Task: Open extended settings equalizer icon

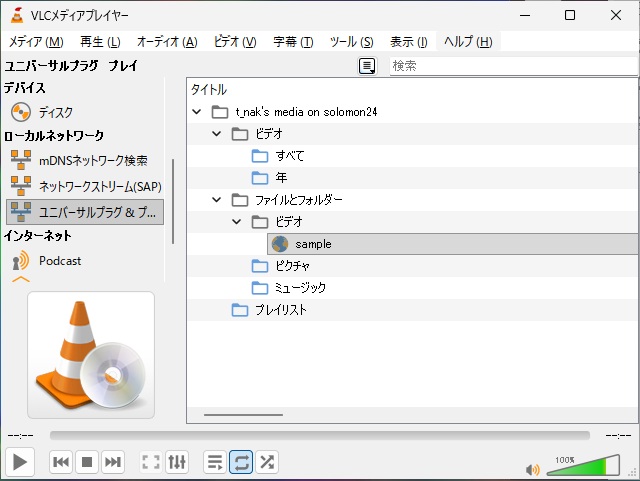Action: pos(177,462)
